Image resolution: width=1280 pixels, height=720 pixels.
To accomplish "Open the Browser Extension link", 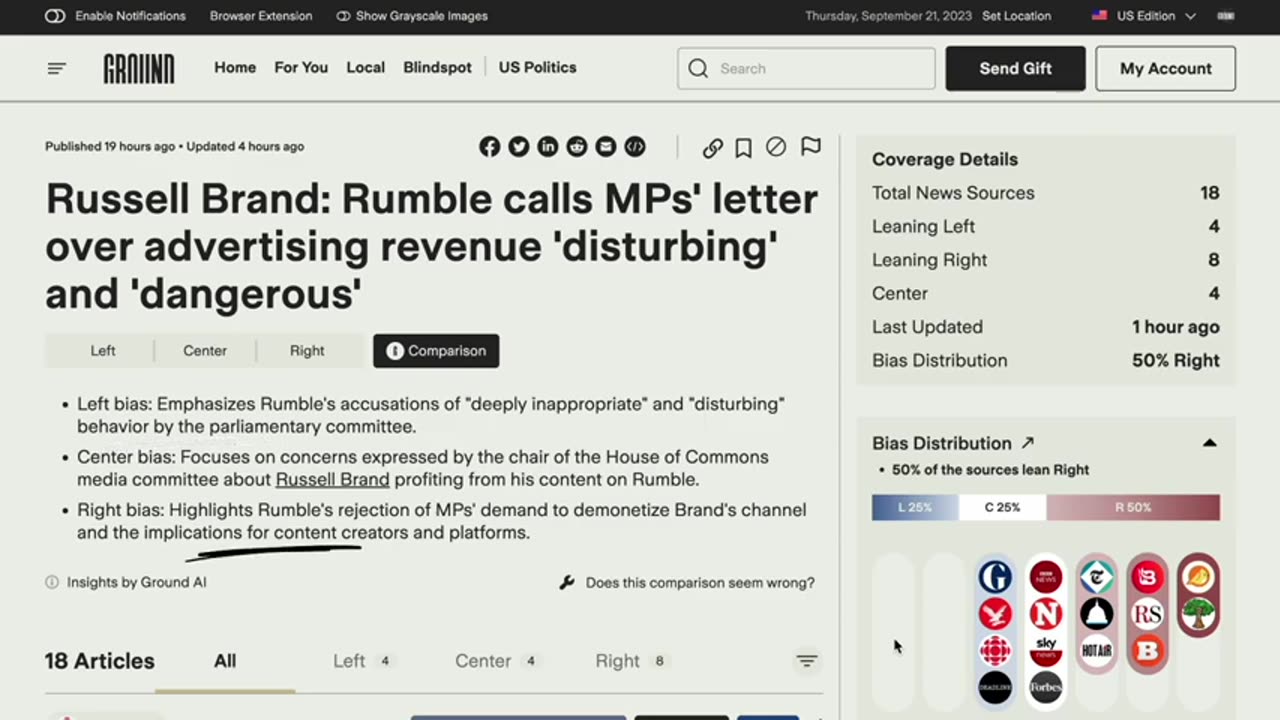I will pos(261,16).
